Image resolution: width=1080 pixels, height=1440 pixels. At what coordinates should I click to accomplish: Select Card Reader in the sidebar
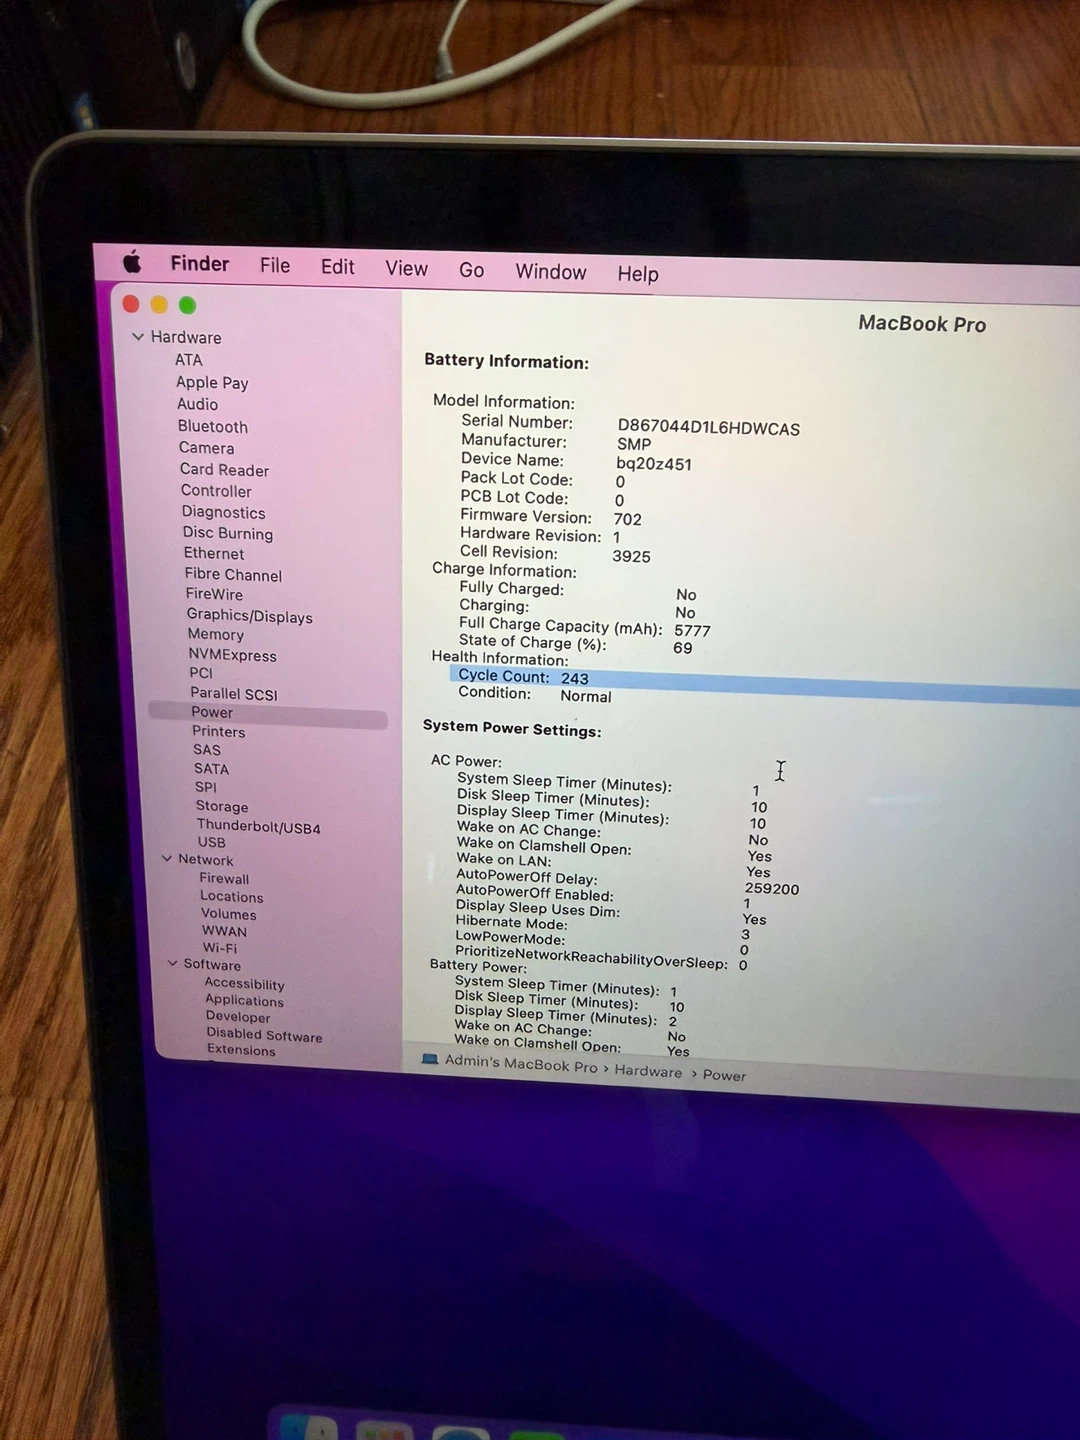point(225,470)
